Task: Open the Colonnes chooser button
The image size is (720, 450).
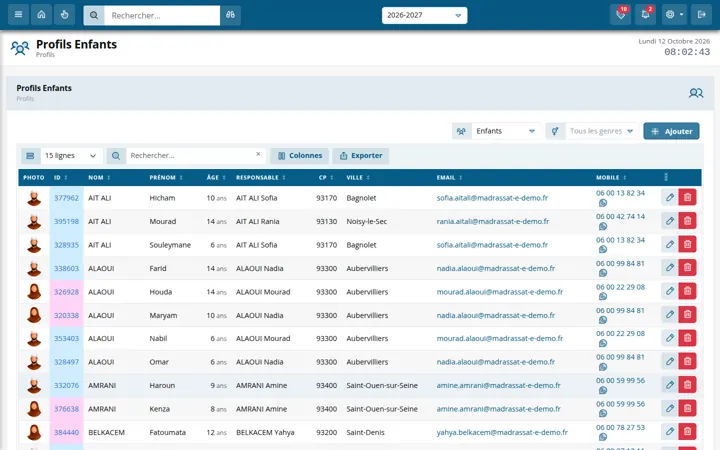Action: (x=299, y=156)
